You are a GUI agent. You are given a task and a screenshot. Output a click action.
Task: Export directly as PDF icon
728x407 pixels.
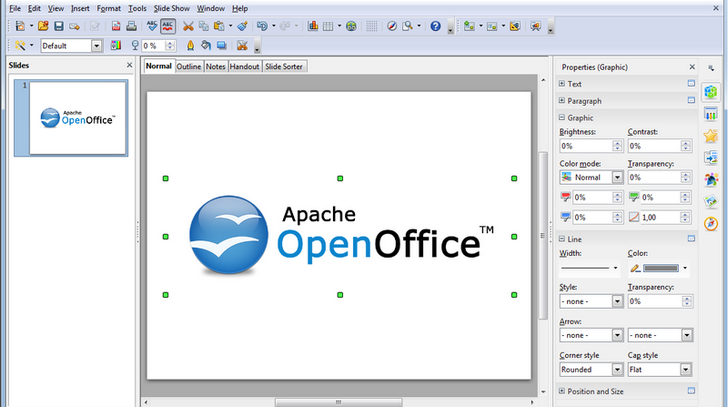(x=116, y=26)
